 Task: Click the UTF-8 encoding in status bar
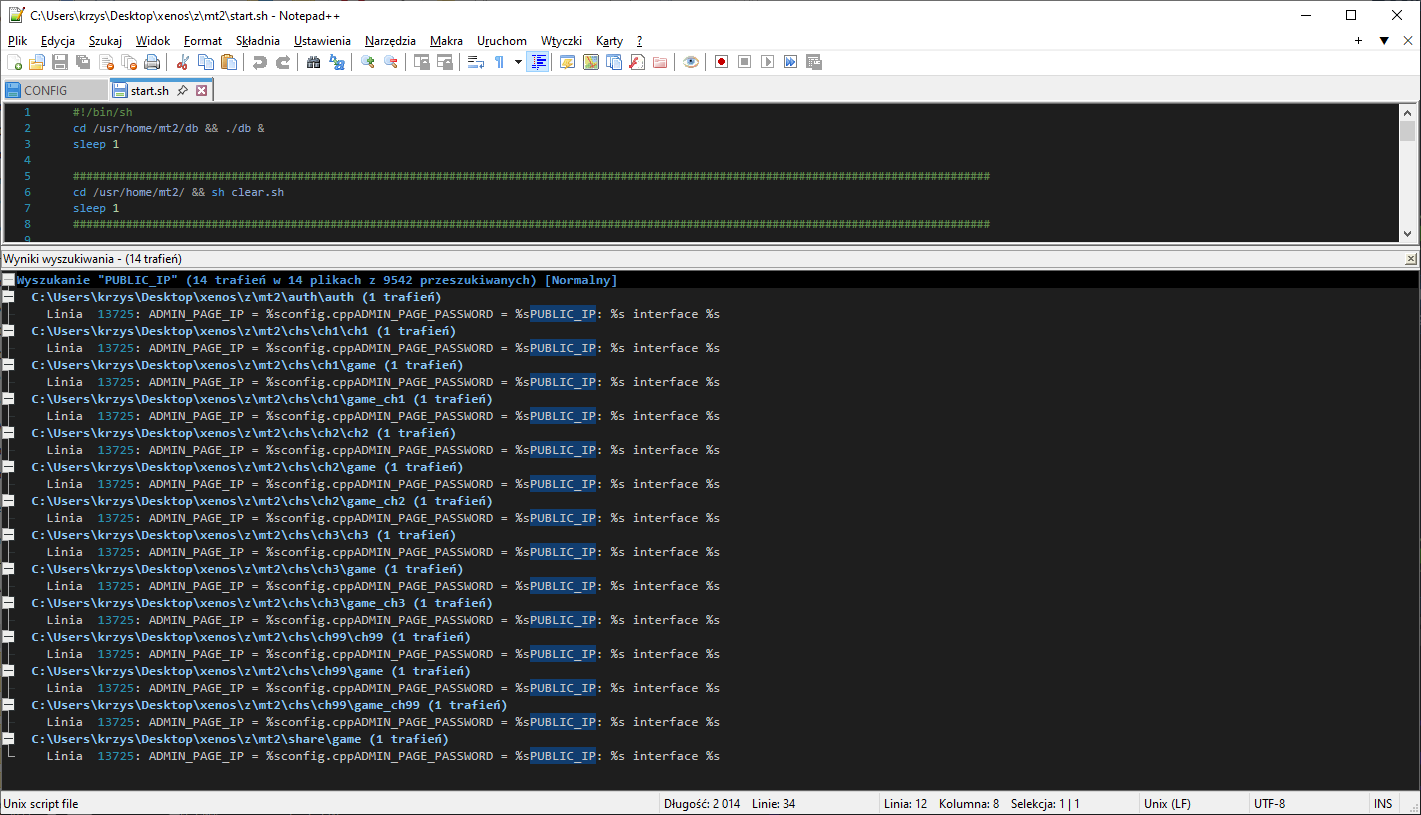[x=1269, y=803]
